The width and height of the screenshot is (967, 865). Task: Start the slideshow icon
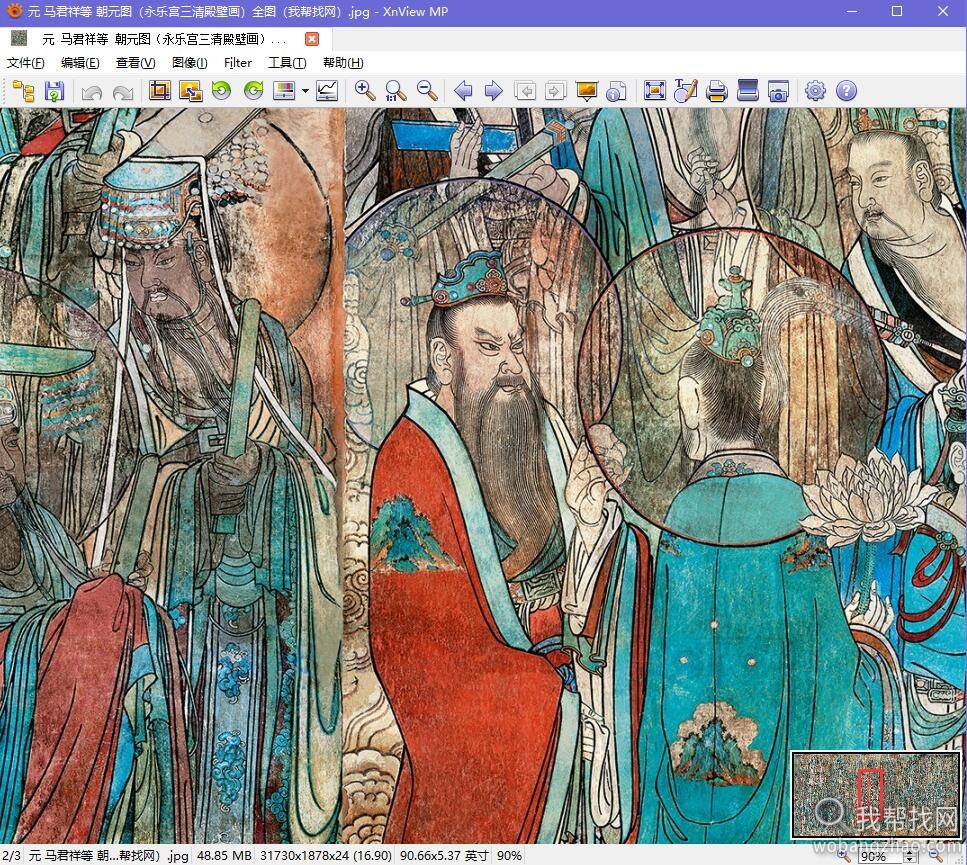pyautogui.click(x=586, y=91)
